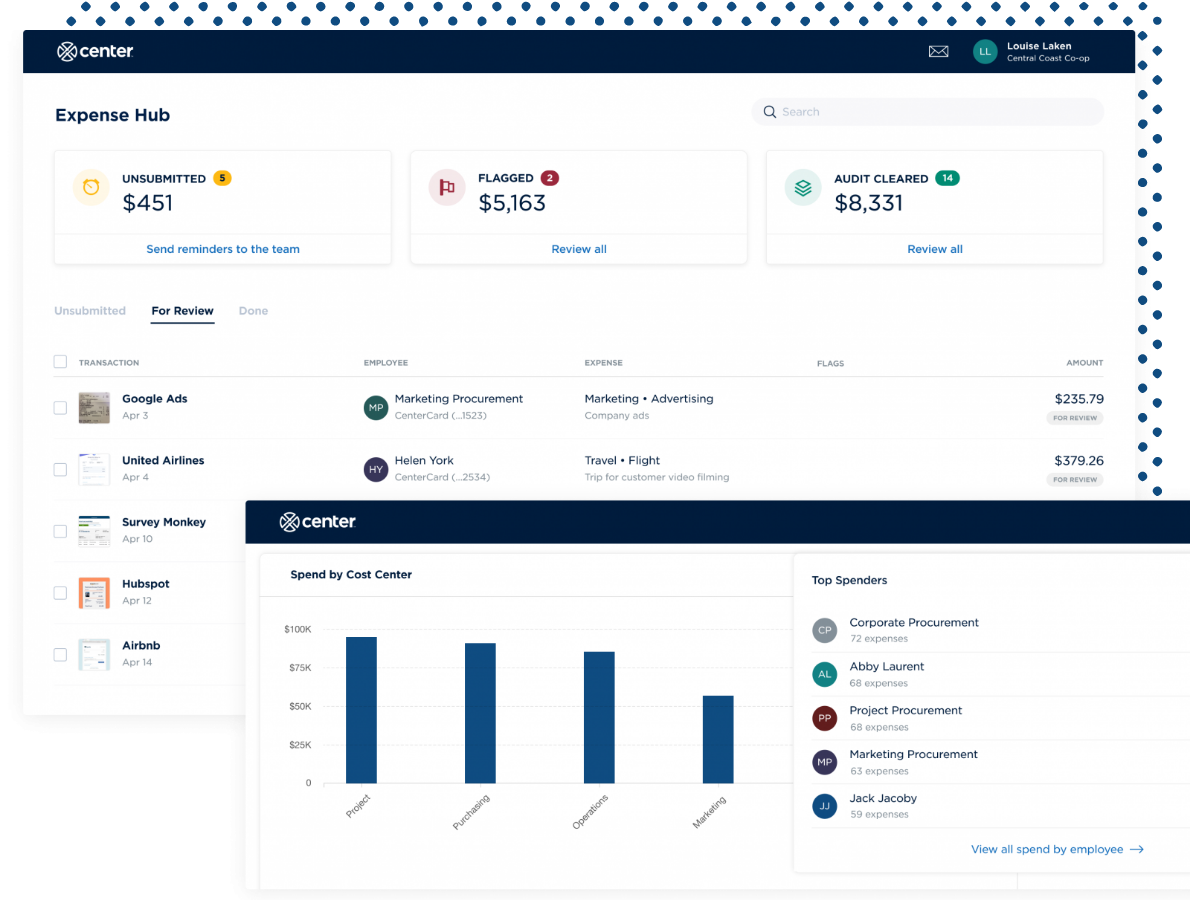1190x900 pixels.
Task: Check the Survey Monkey transaction checkbox
Action: (60, 531)
